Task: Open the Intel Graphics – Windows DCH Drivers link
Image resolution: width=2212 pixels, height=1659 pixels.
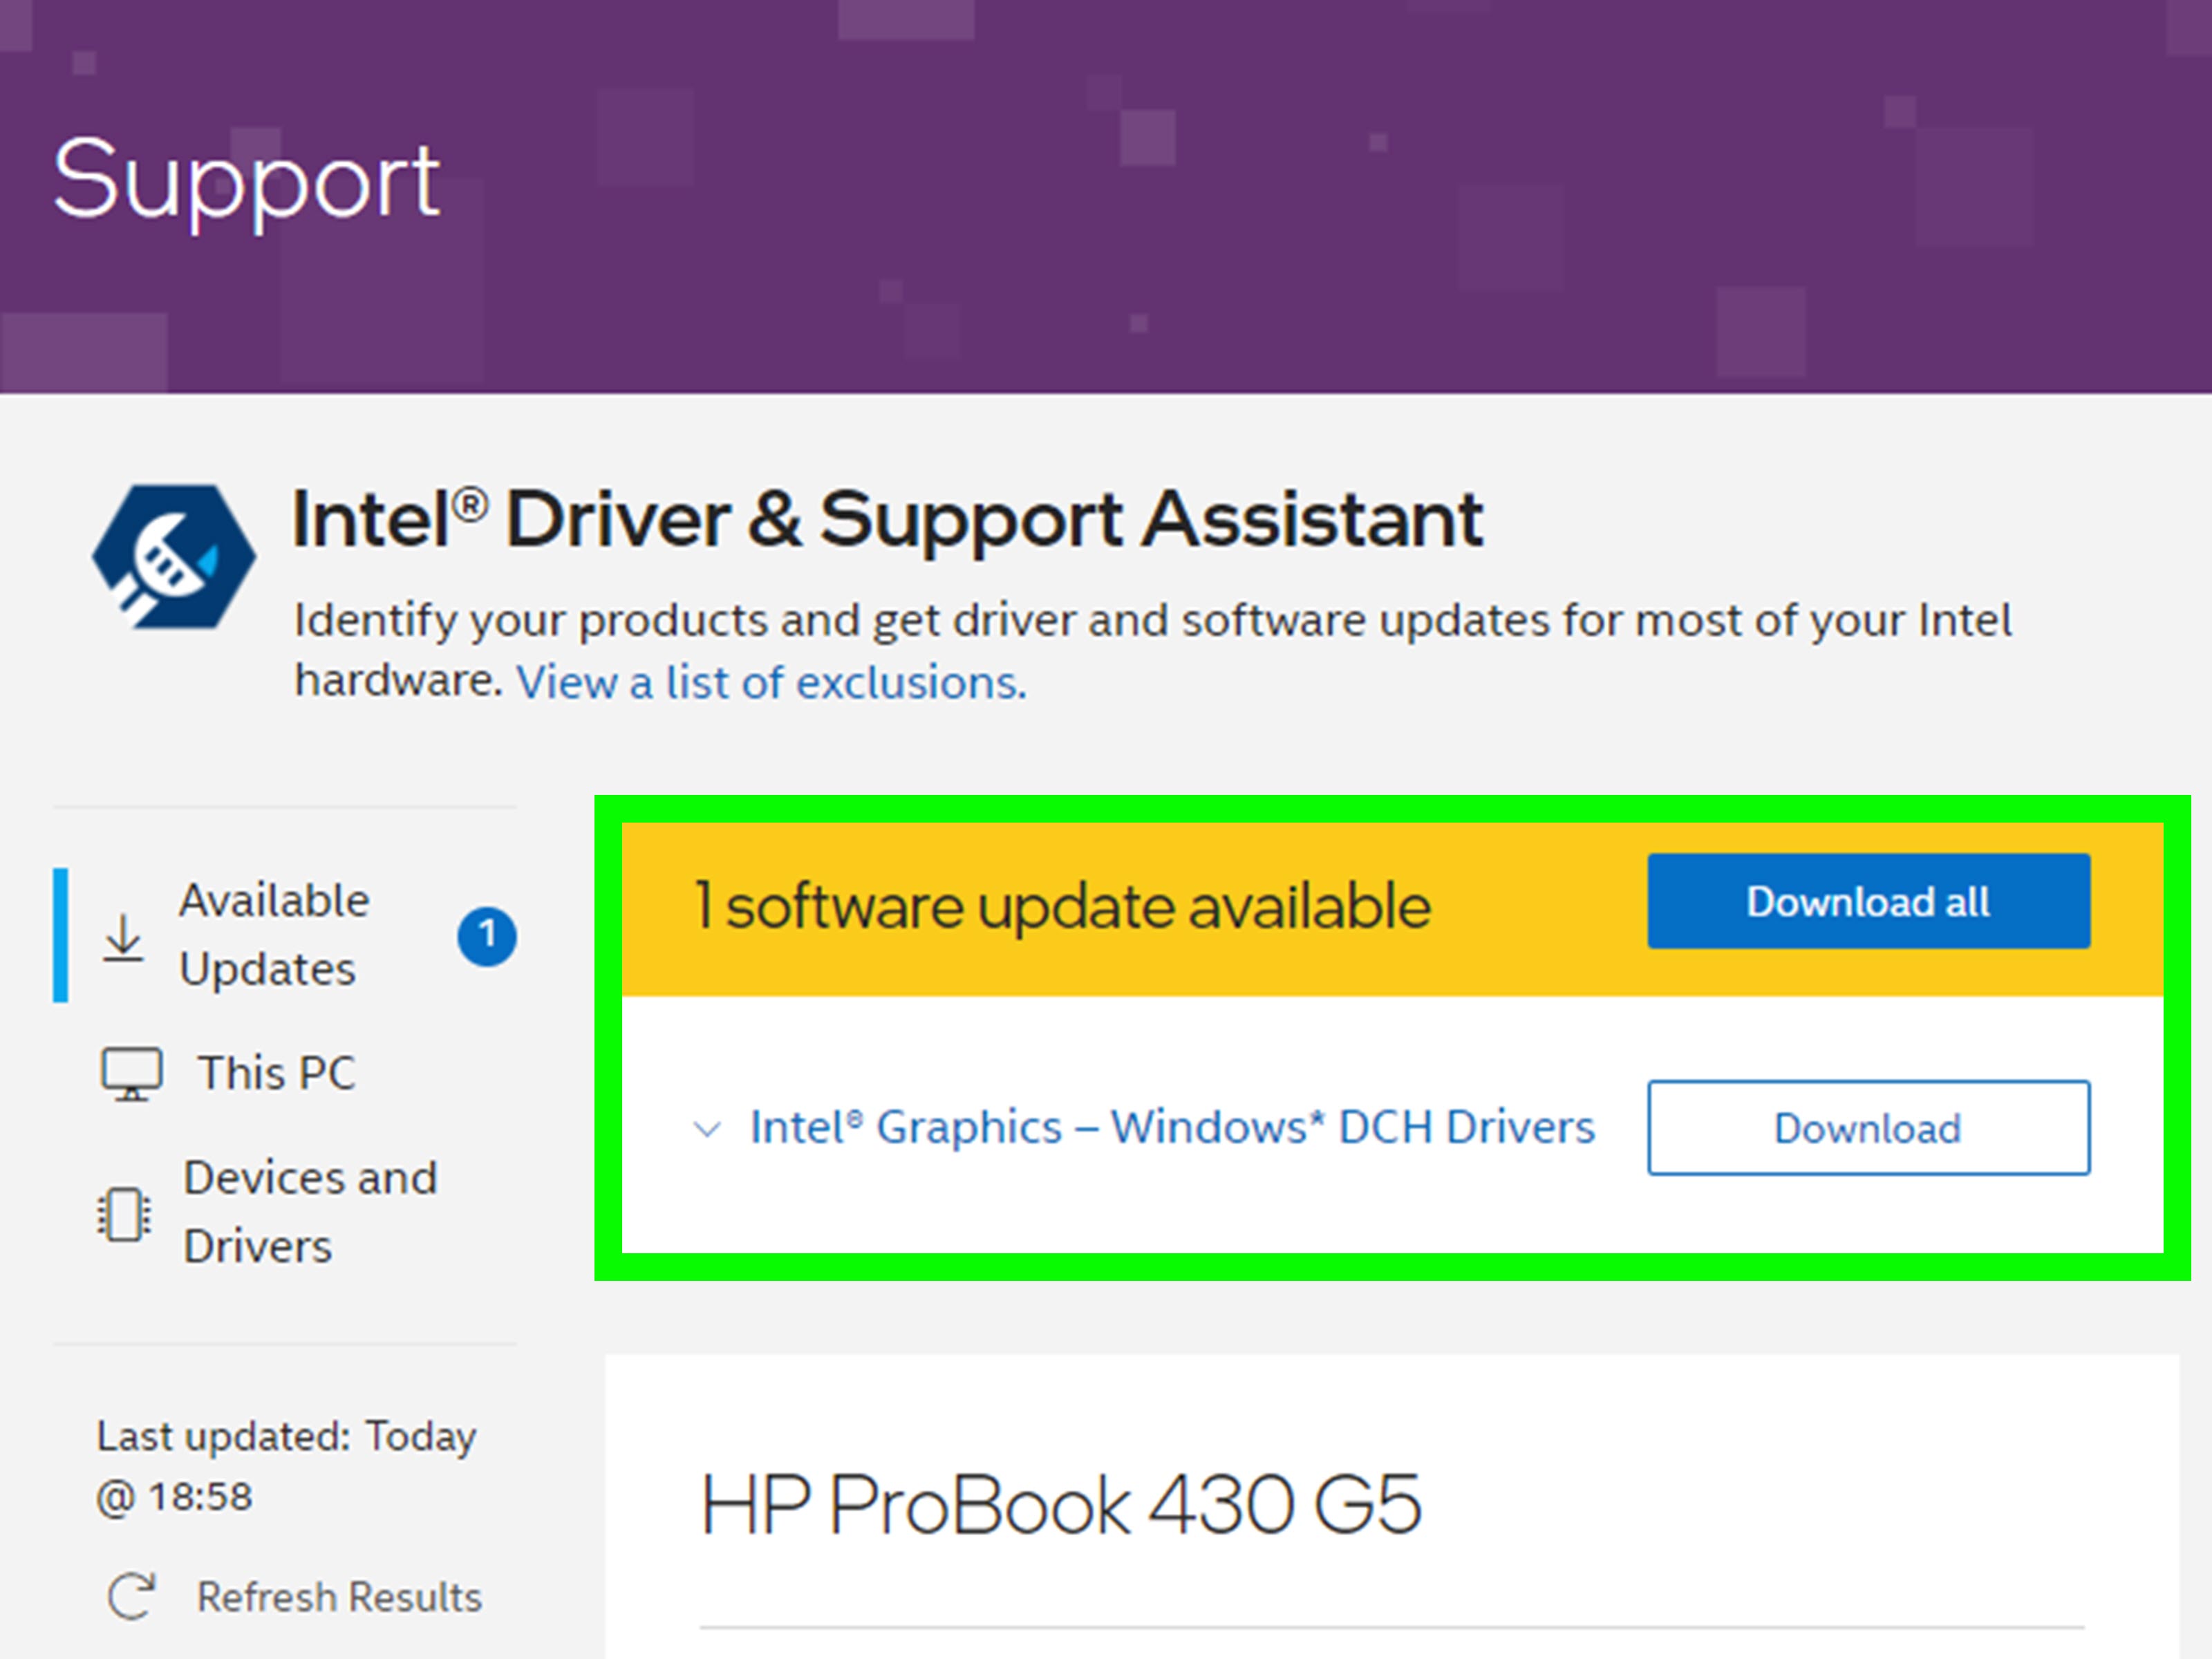Action: point(1172,1127)
